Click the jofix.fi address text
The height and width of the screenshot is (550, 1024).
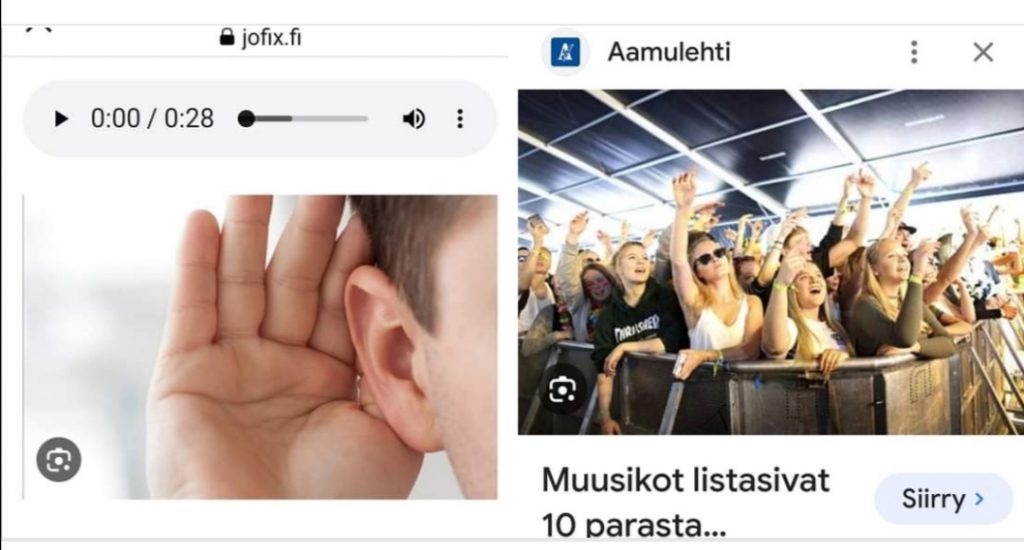tap(271, 37)
